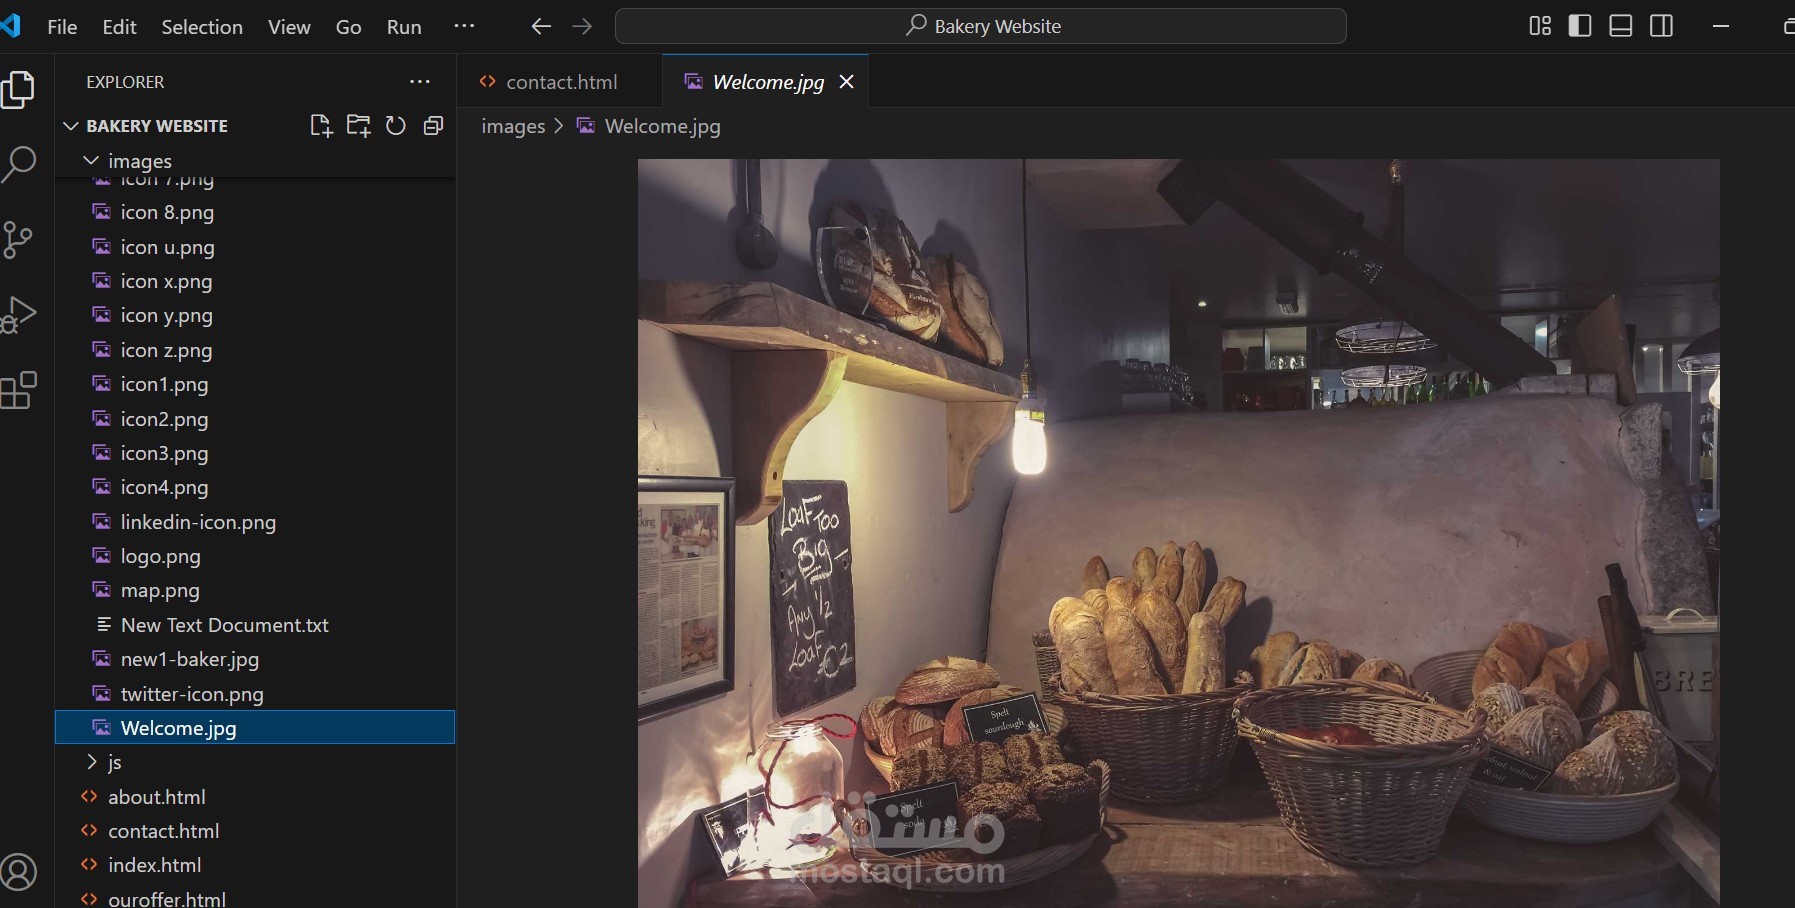
Task: Open the Go menu
Action: tap(348, 27)
